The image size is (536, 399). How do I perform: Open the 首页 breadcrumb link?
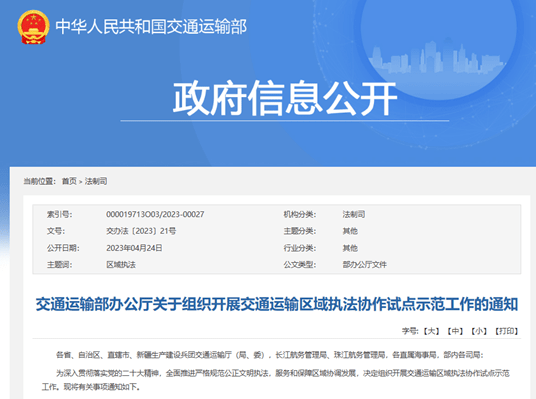click(69, 181)
